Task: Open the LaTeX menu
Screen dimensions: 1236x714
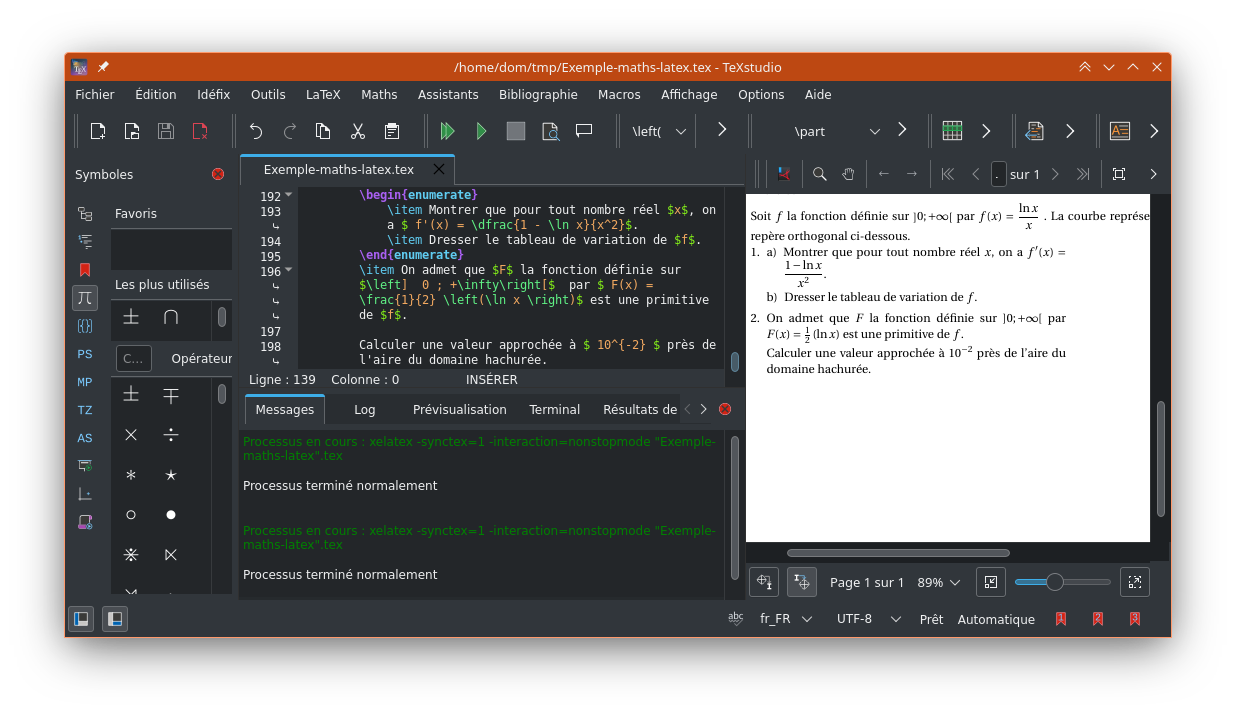Action: (323, 94)
